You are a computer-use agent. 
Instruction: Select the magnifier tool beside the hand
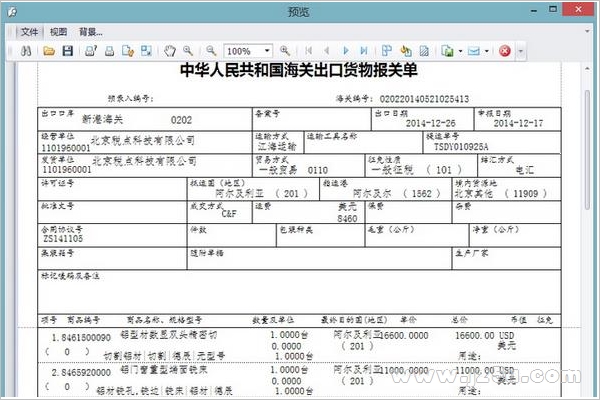188,51
